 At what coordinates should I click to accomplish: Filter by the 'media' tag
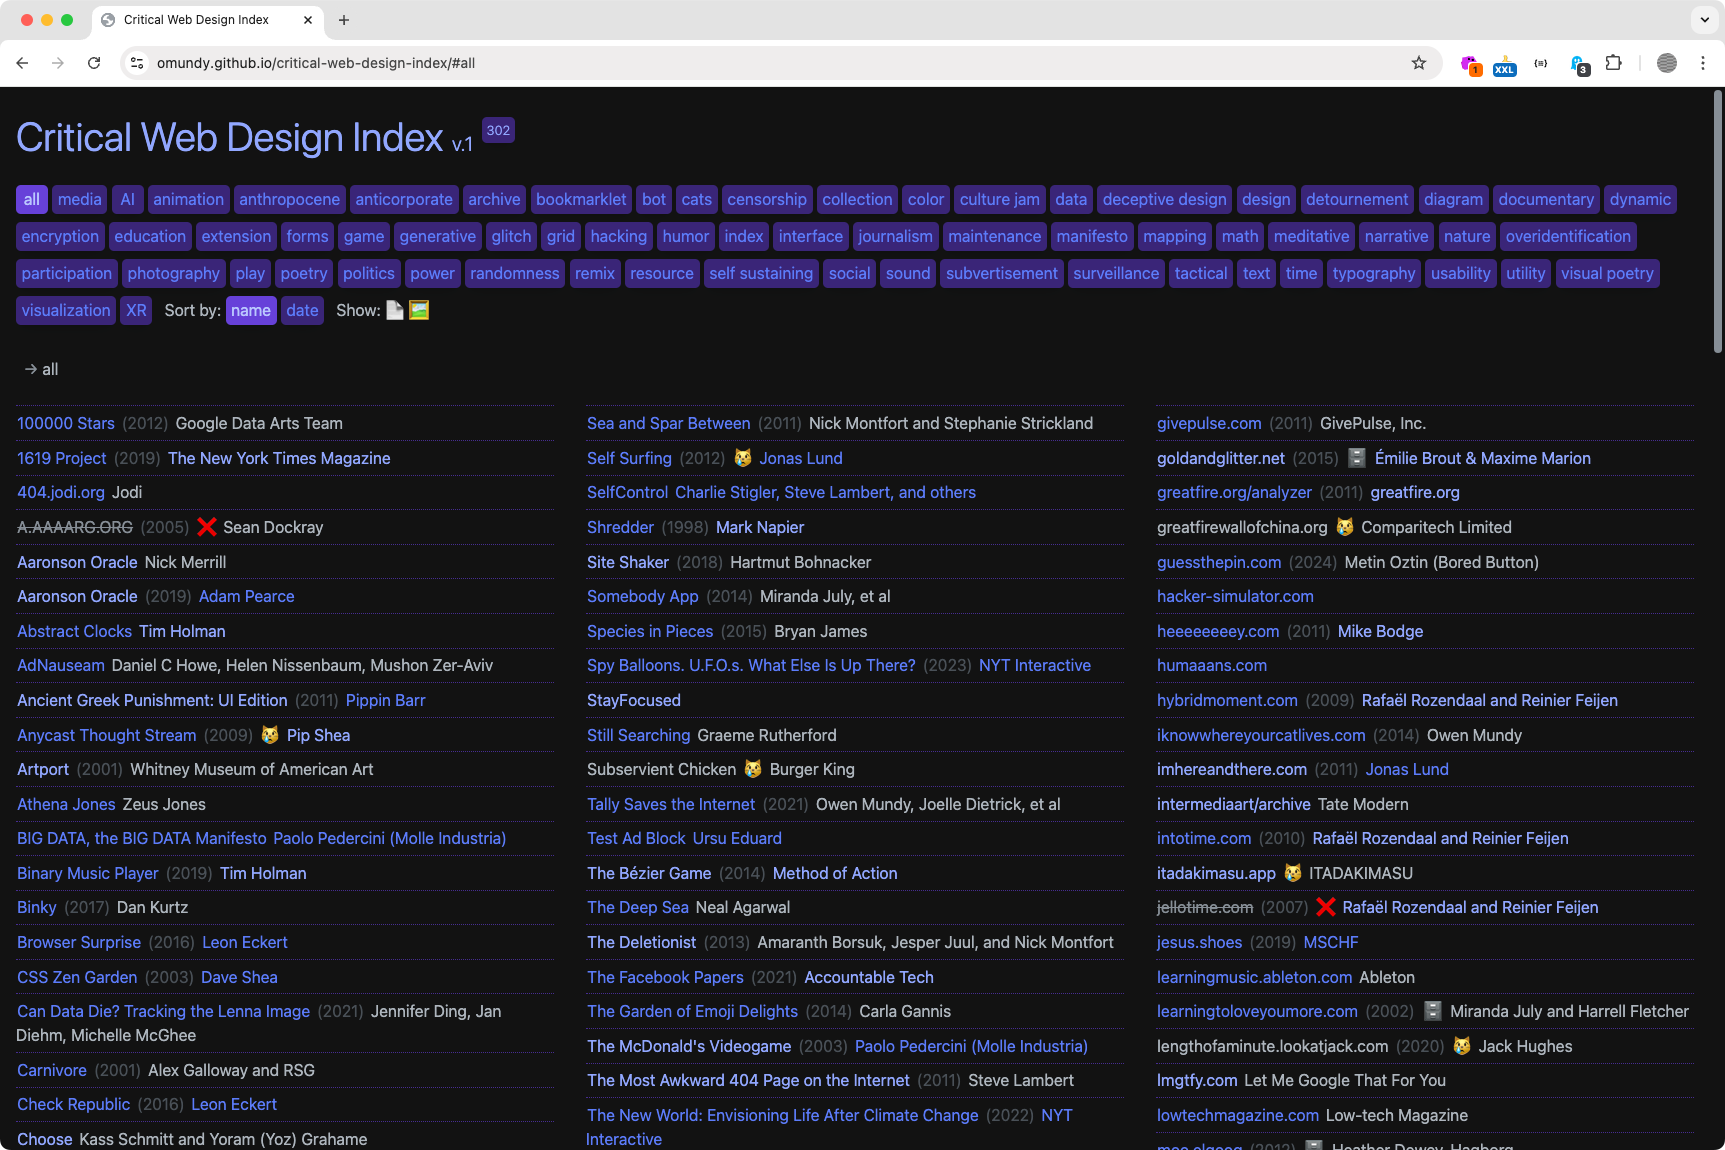pos(80,200)
